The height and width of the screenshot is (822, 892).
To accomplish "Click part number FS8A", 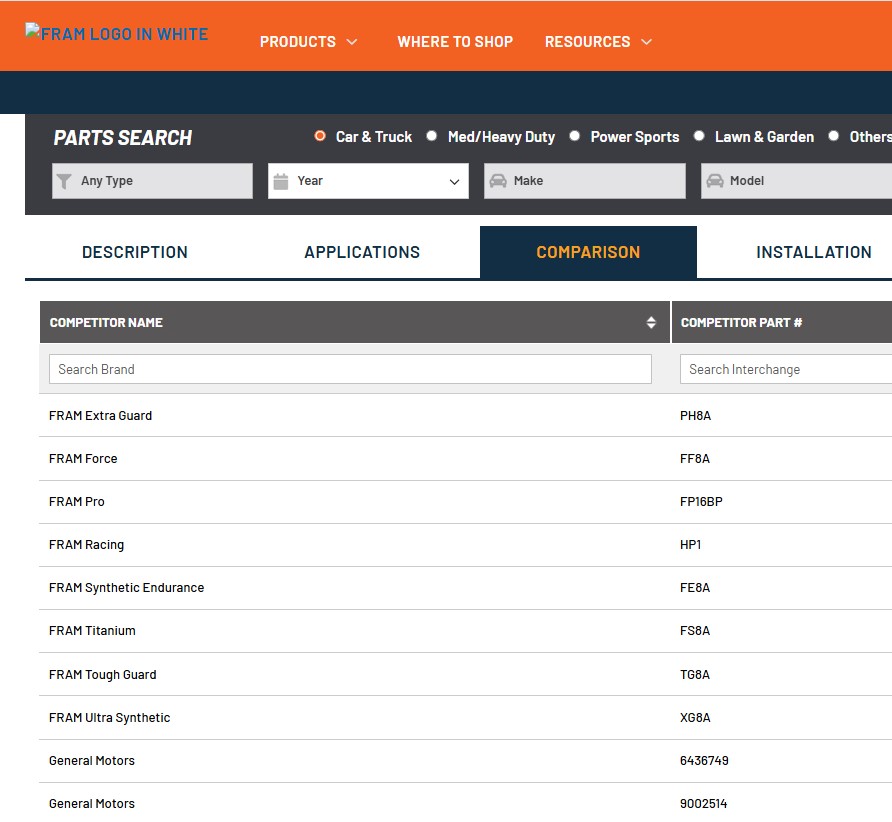I will pos(695,630).
